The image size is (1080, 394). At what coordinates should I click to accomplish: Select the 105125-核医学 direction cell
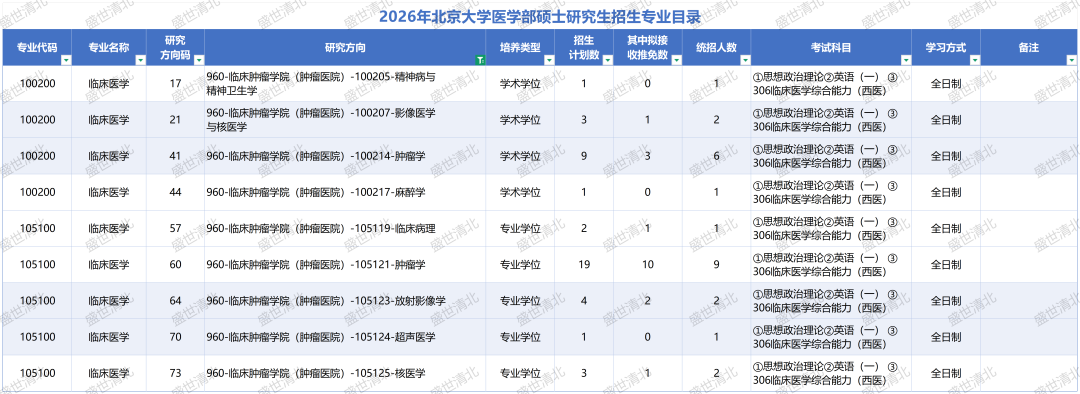pos(345,373)
